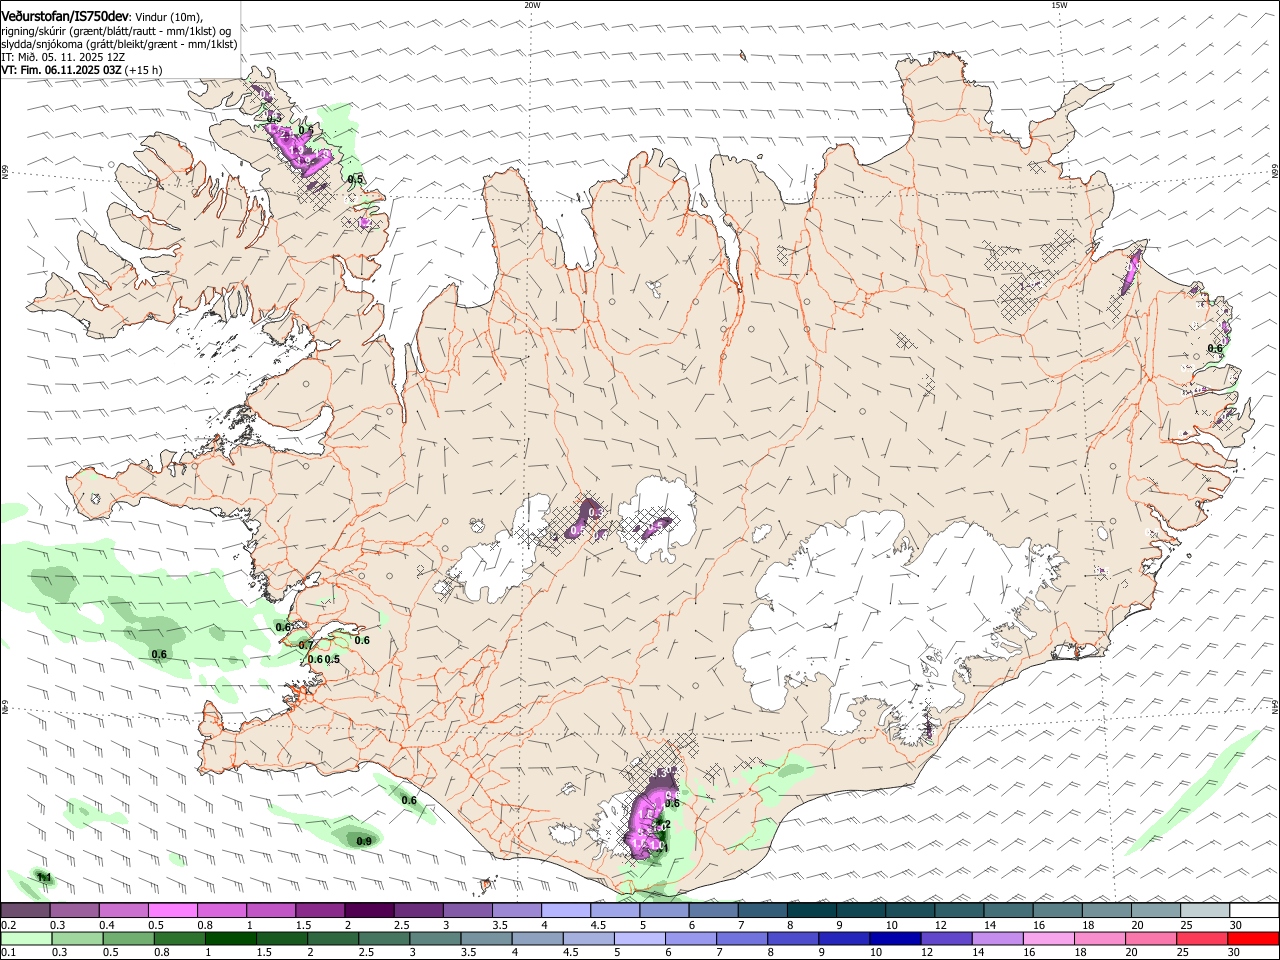
Task: Pick the pale grey upper swatch starting at 25
Action: pos(1204,910)
